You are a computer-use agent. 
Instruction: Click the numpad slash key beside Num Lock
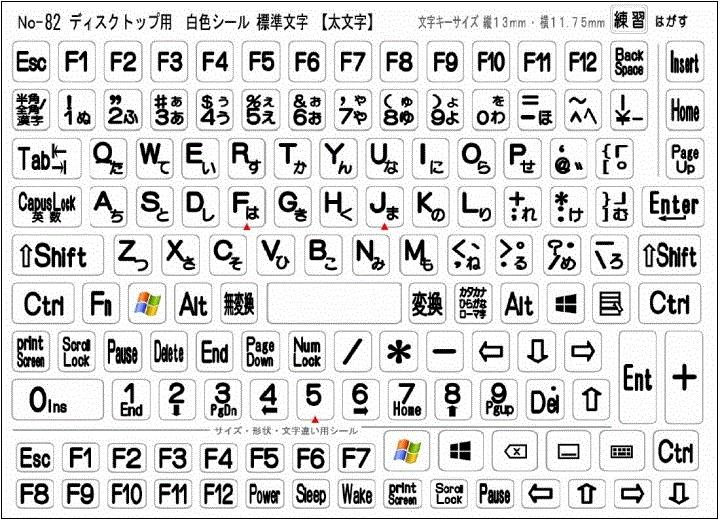pos(353,352)
